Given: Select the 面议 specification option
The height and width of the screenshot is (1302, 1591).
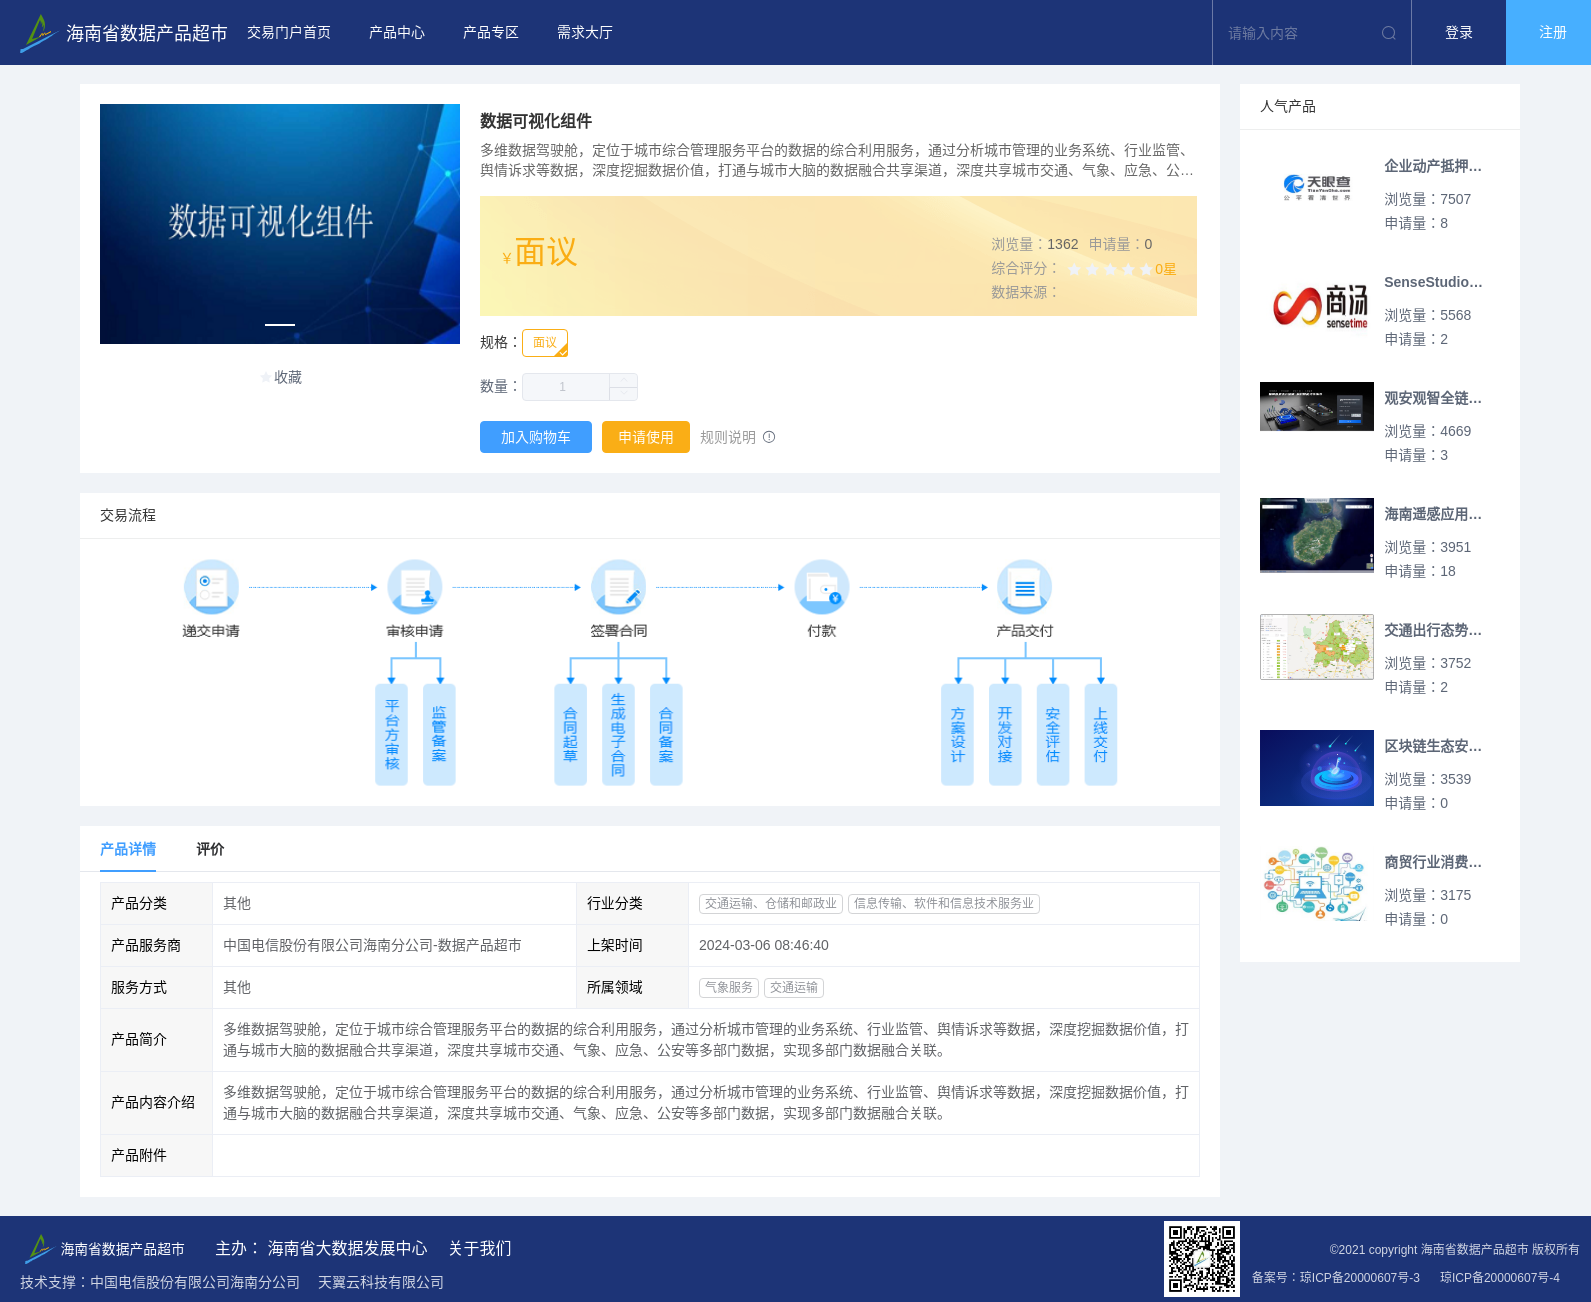Looking at the screenshot, I should tap(545, 343).
